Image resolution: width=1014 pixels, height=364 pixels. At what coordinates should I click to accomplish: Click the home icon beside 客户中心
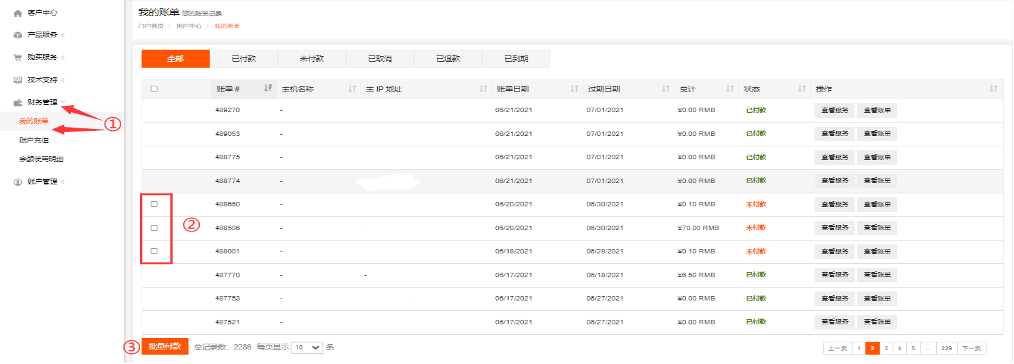pos(17,13)
